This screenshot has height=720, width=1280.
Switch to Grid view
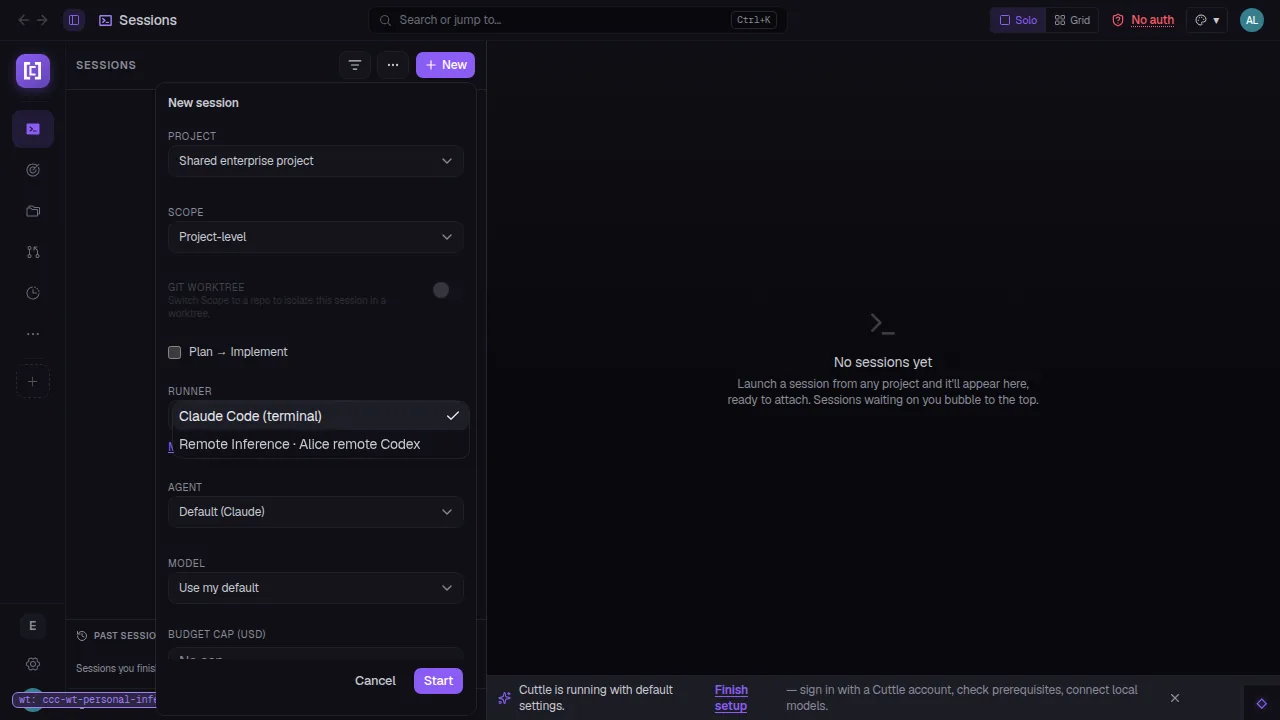(x=1072, y=20)
